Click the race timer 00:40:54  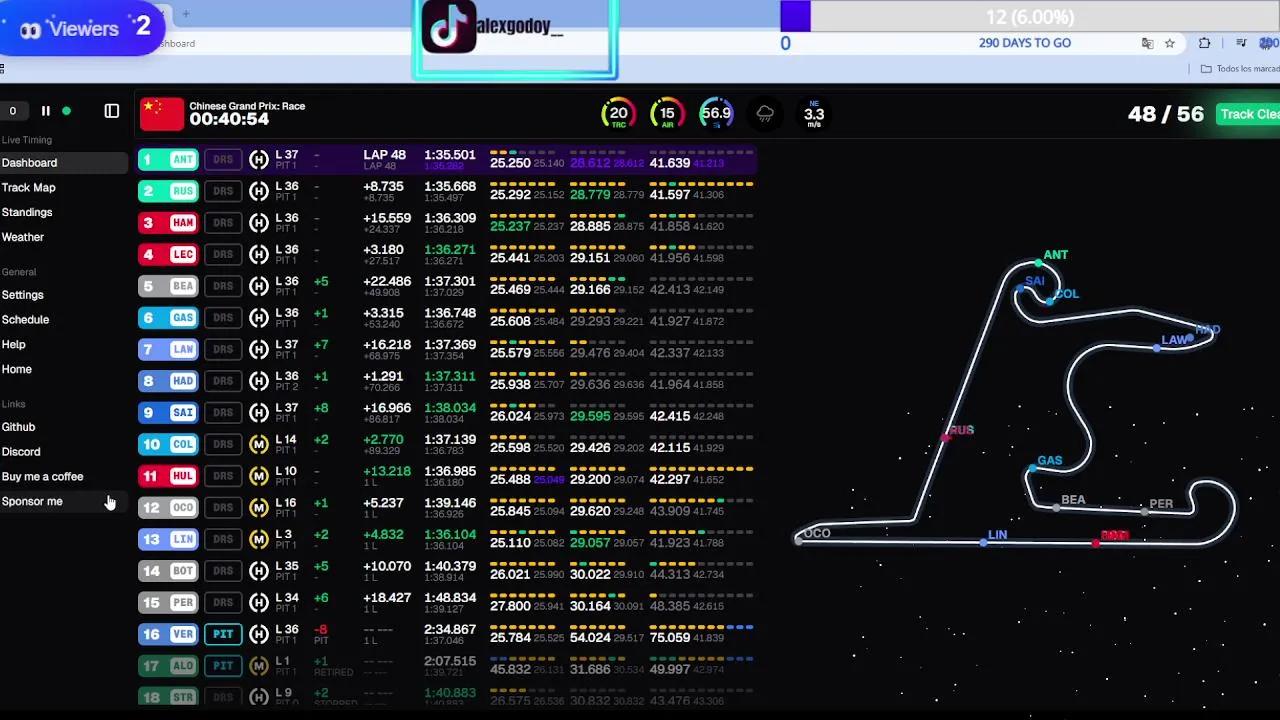point(229,119)
